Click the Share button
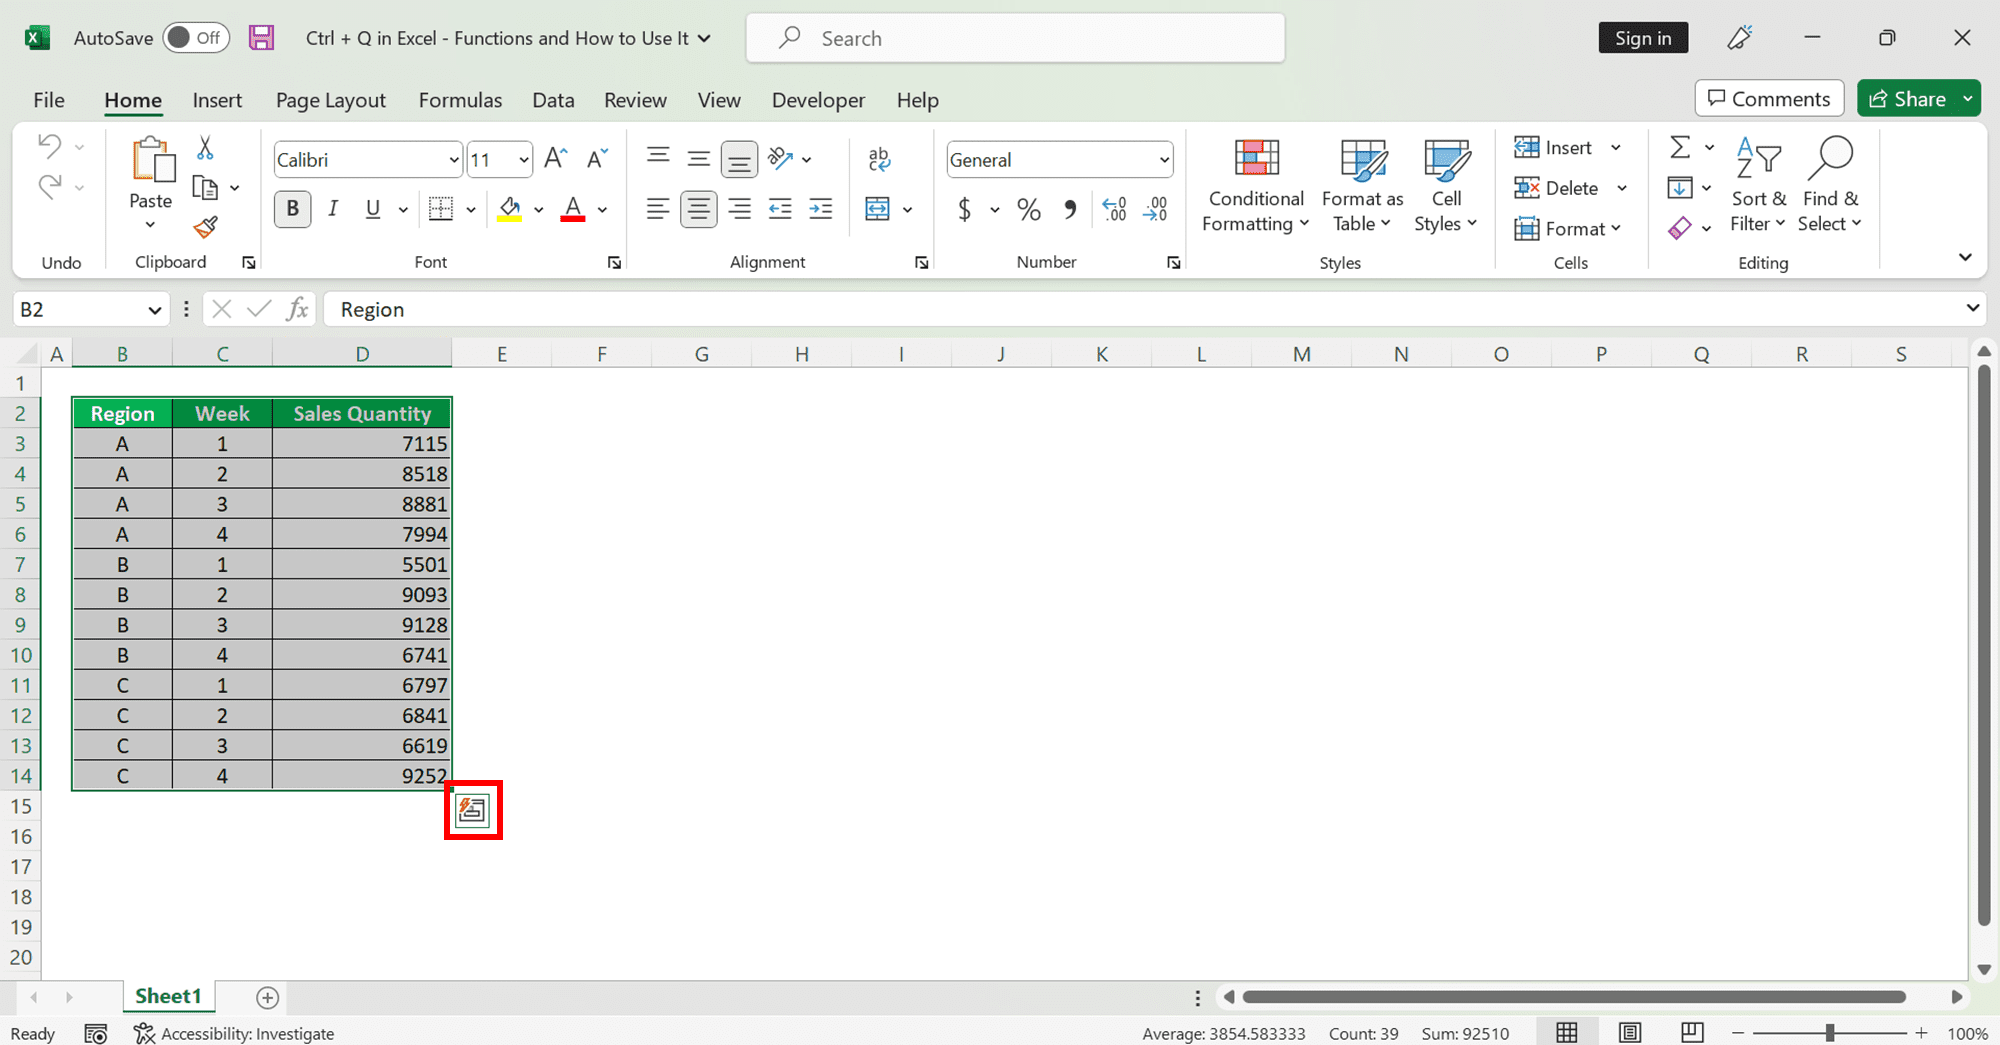 point(1907,98)
